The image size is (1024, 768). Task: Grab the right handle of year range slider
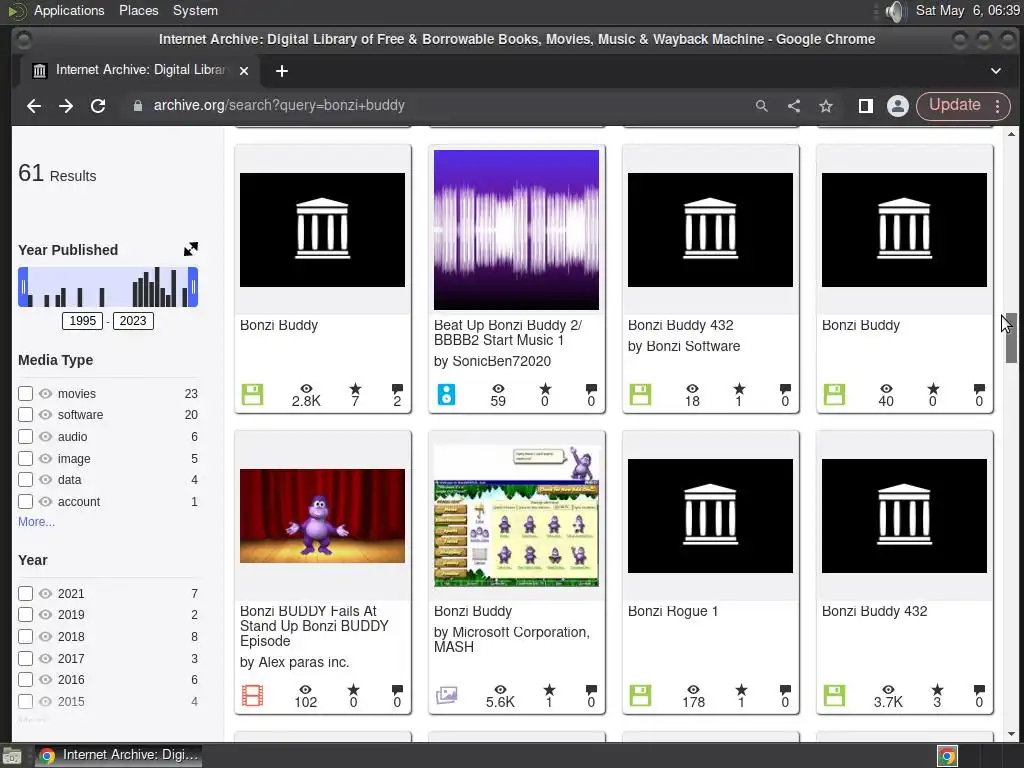coord(193,287)
